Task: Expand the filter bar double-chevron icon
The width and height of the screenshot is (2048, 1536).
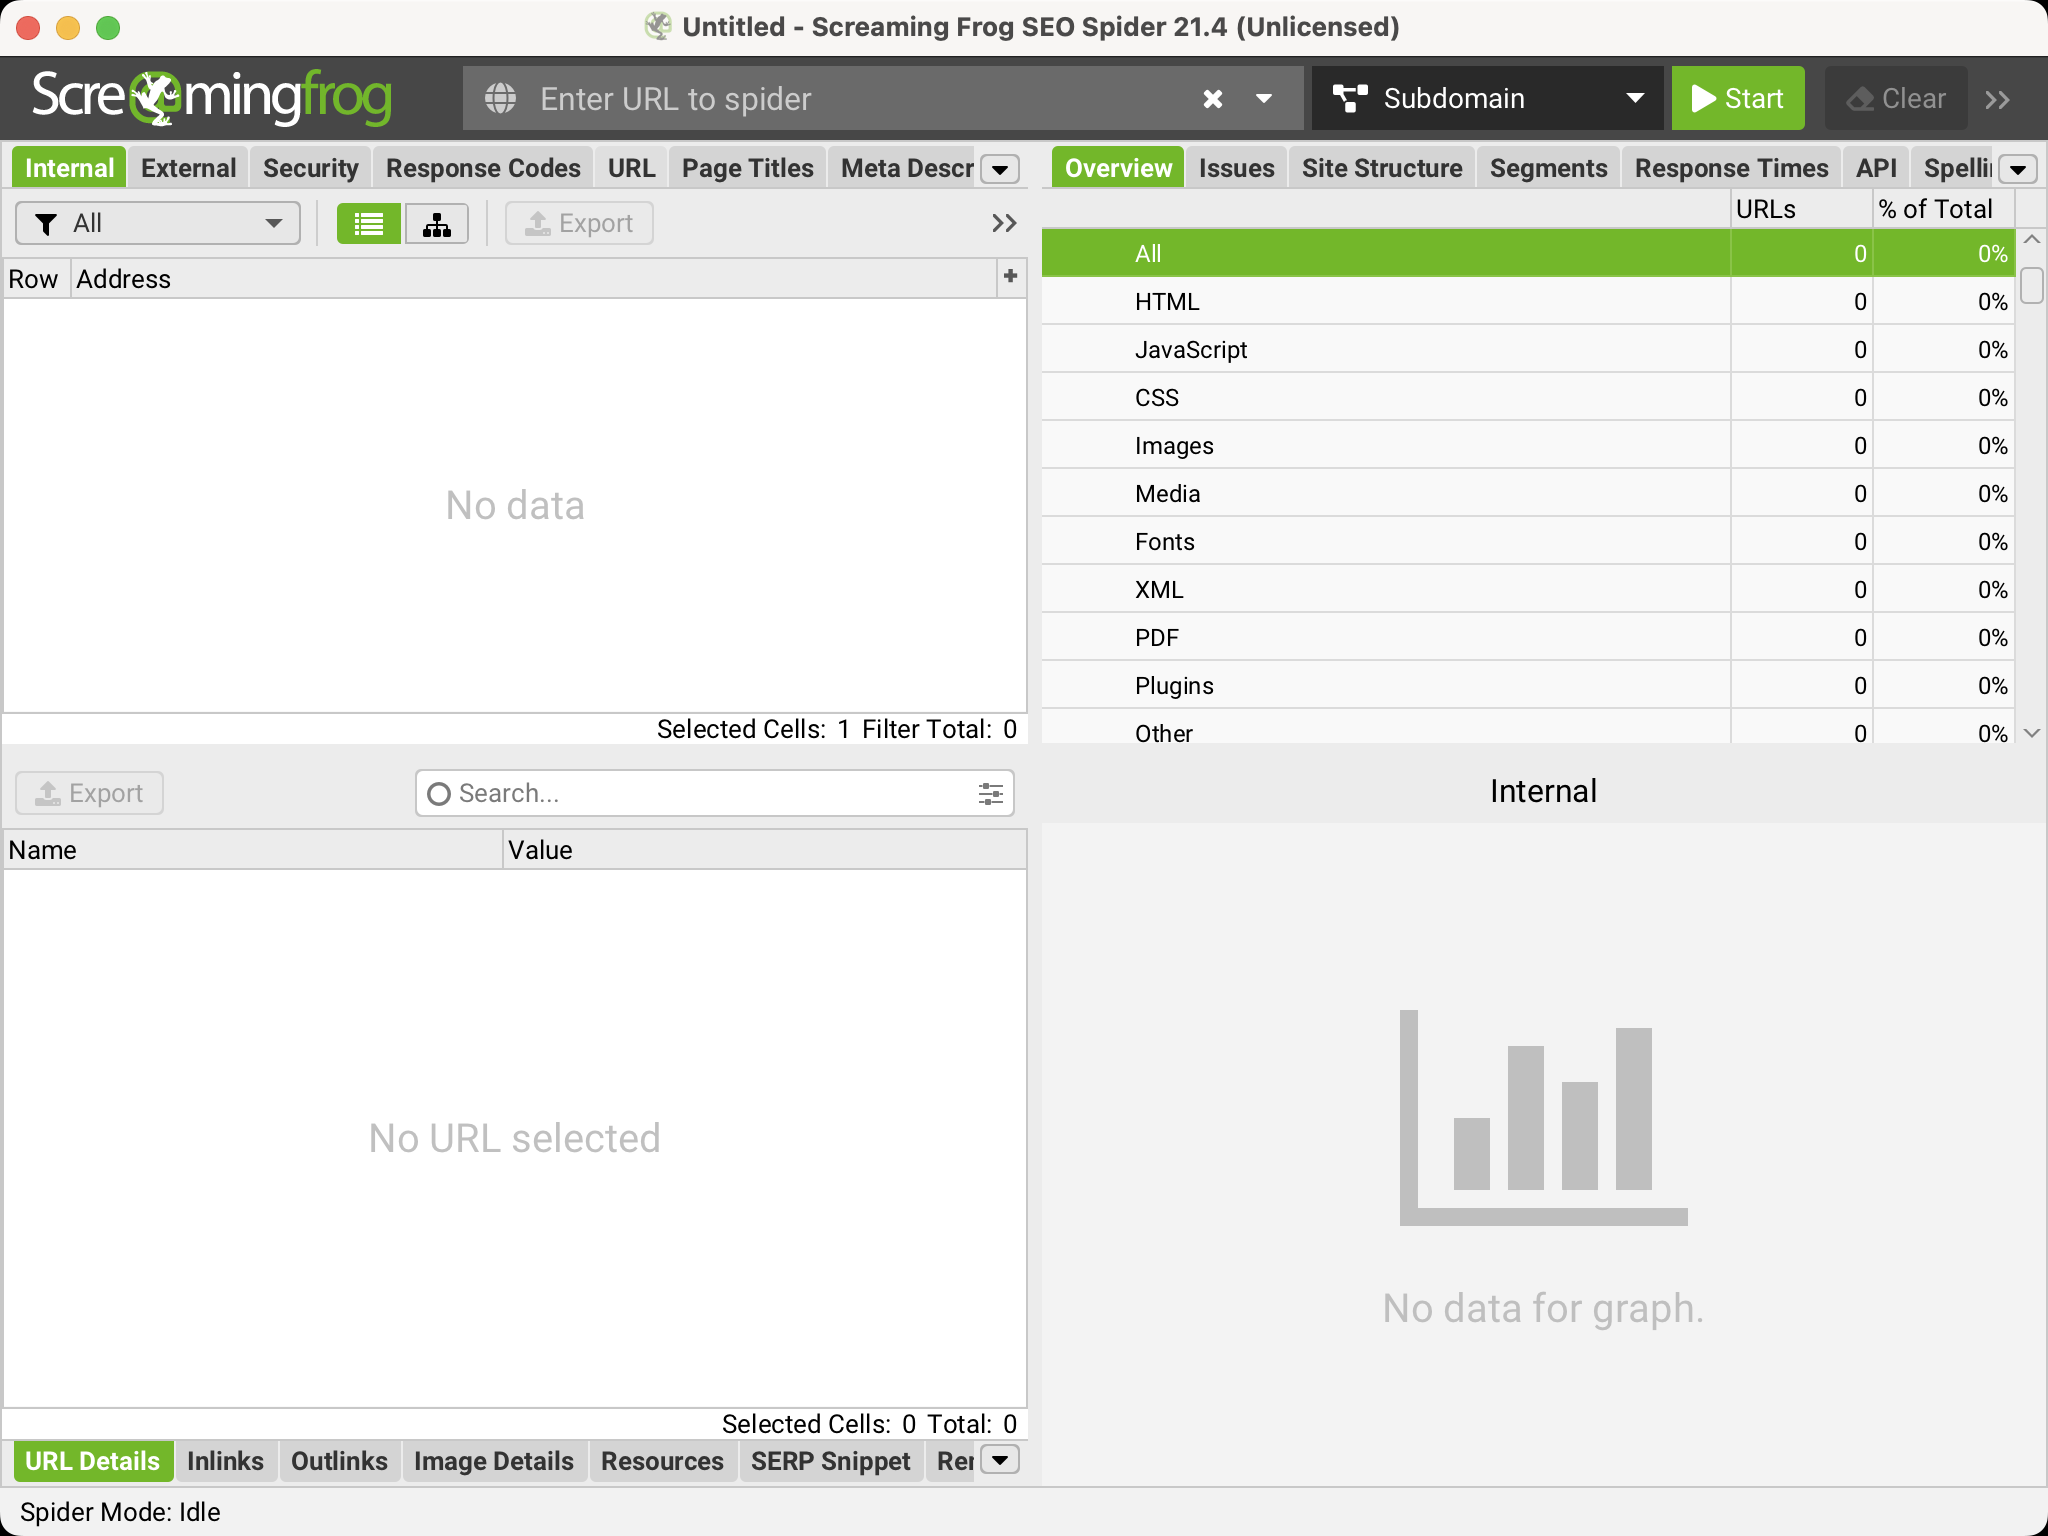Action: coord(1004,223)
